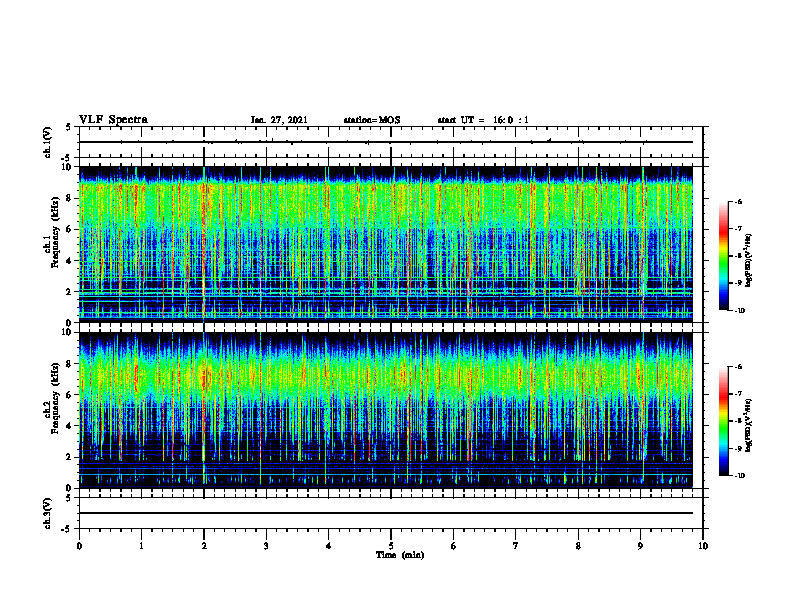
Task: Click the "ch.3(V)" waveform axis label
Action: (x=47, y=513)
